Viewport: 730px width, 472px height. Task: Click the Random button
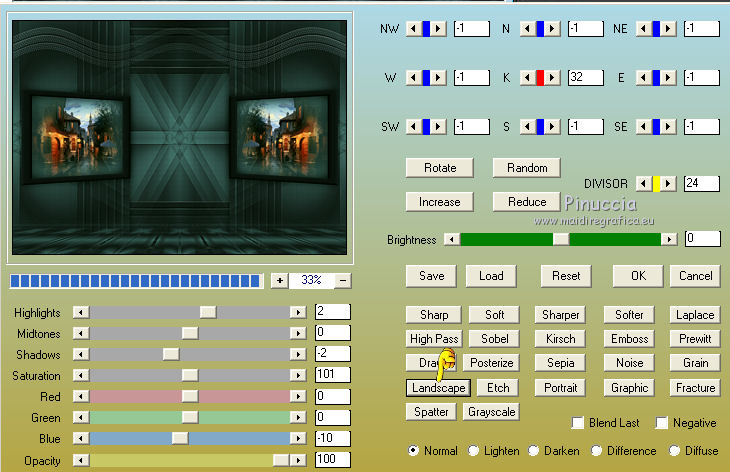coord(527,168)
